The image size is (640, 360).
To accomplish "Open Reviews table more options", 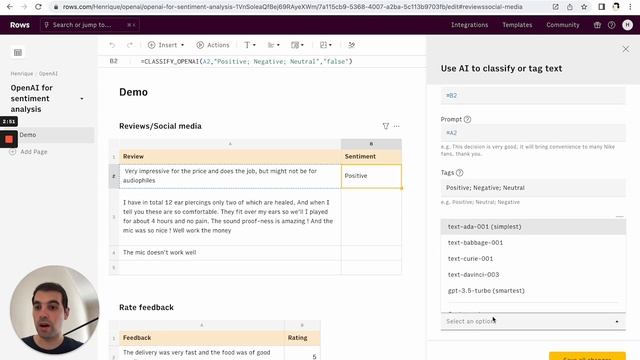I will (397, 126).
